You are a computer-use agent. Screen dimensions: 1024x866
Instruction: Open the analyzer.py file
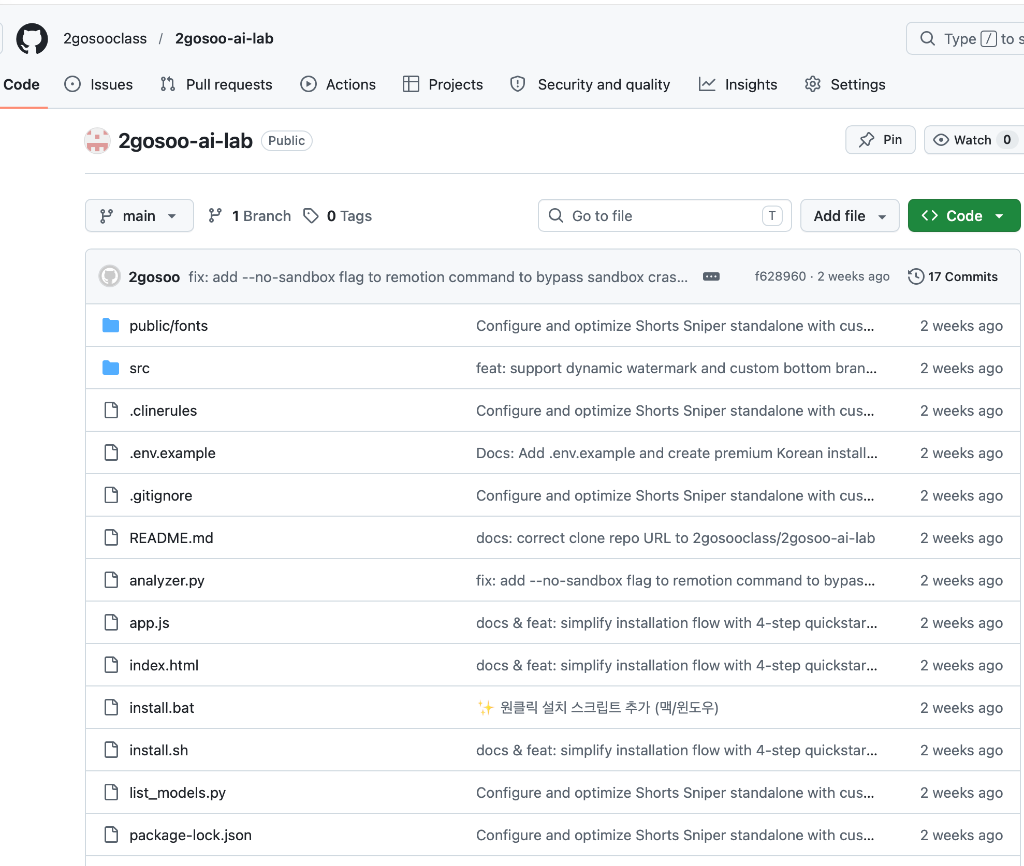click(167, 581)
